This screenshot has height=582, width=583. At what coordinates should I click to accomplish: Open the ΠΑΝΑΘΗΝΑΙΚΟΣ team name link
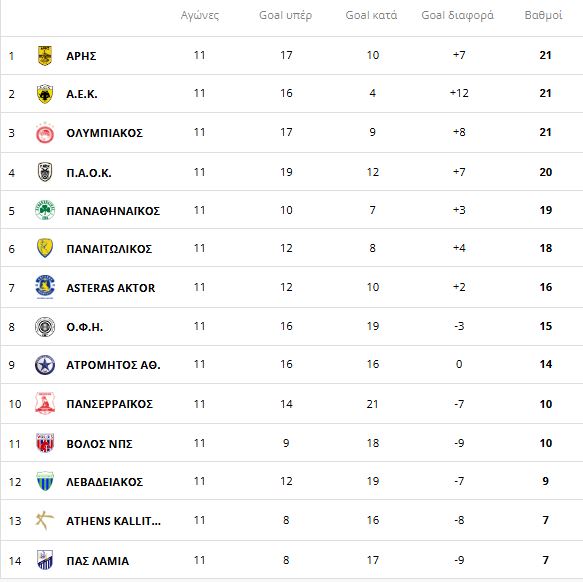(113, 211)
